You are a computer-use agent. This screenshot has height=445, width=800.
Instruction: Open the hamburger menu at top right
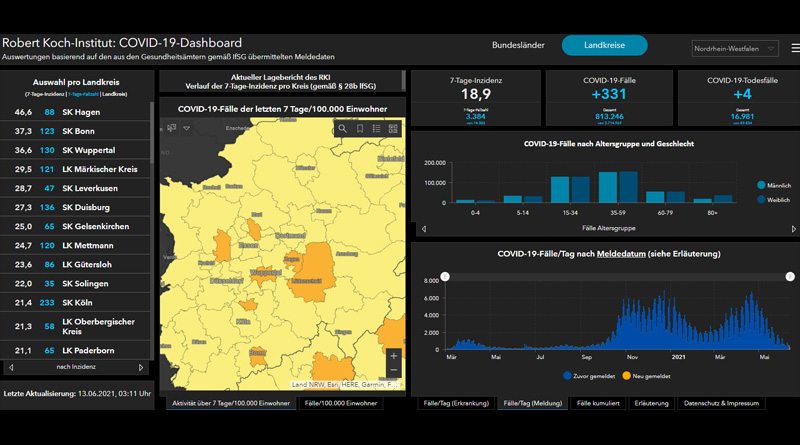[795, 48]
